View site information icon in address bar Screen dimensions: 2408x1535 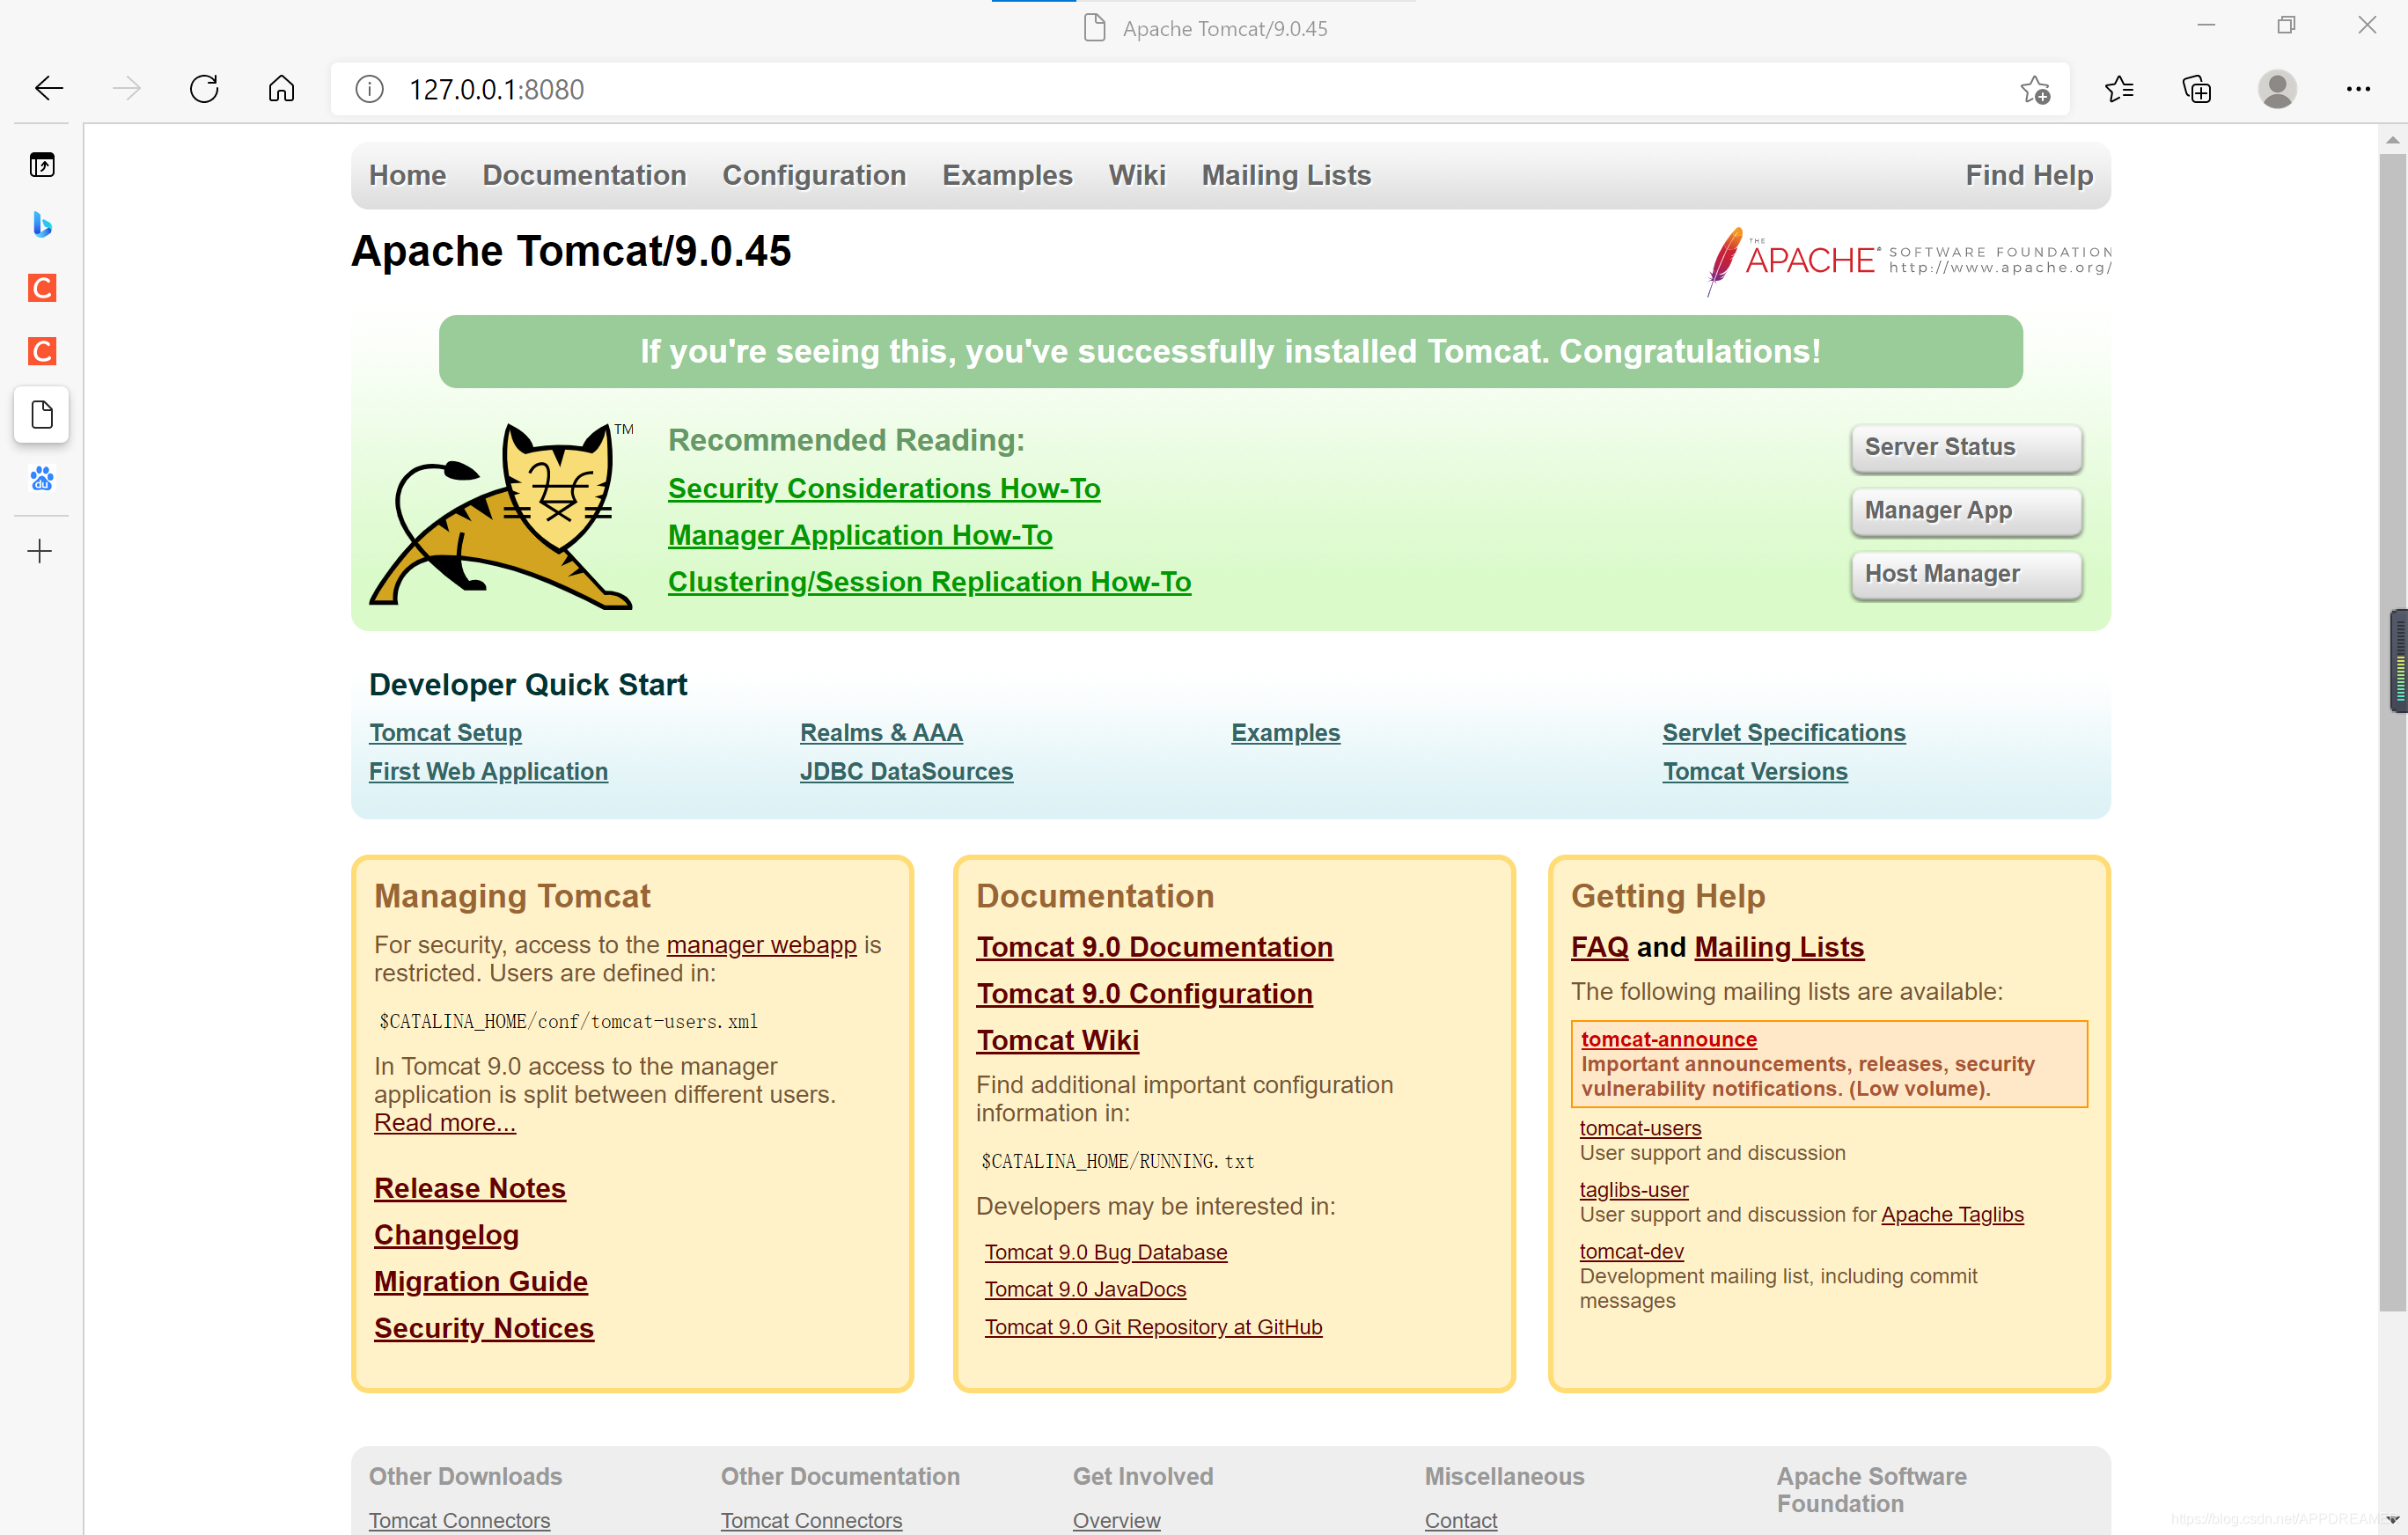point(369,89)
